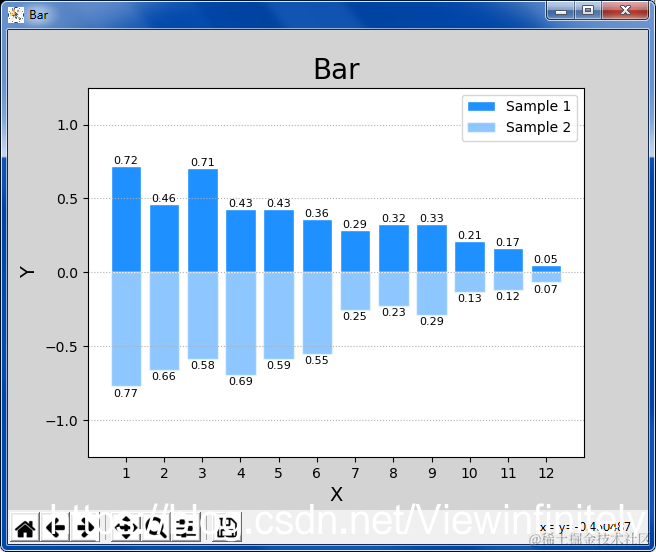This screenshot has width=656, height=552.
Task: Click the value label 0.36
Action: pyautogui.click(x=317, y=213)
